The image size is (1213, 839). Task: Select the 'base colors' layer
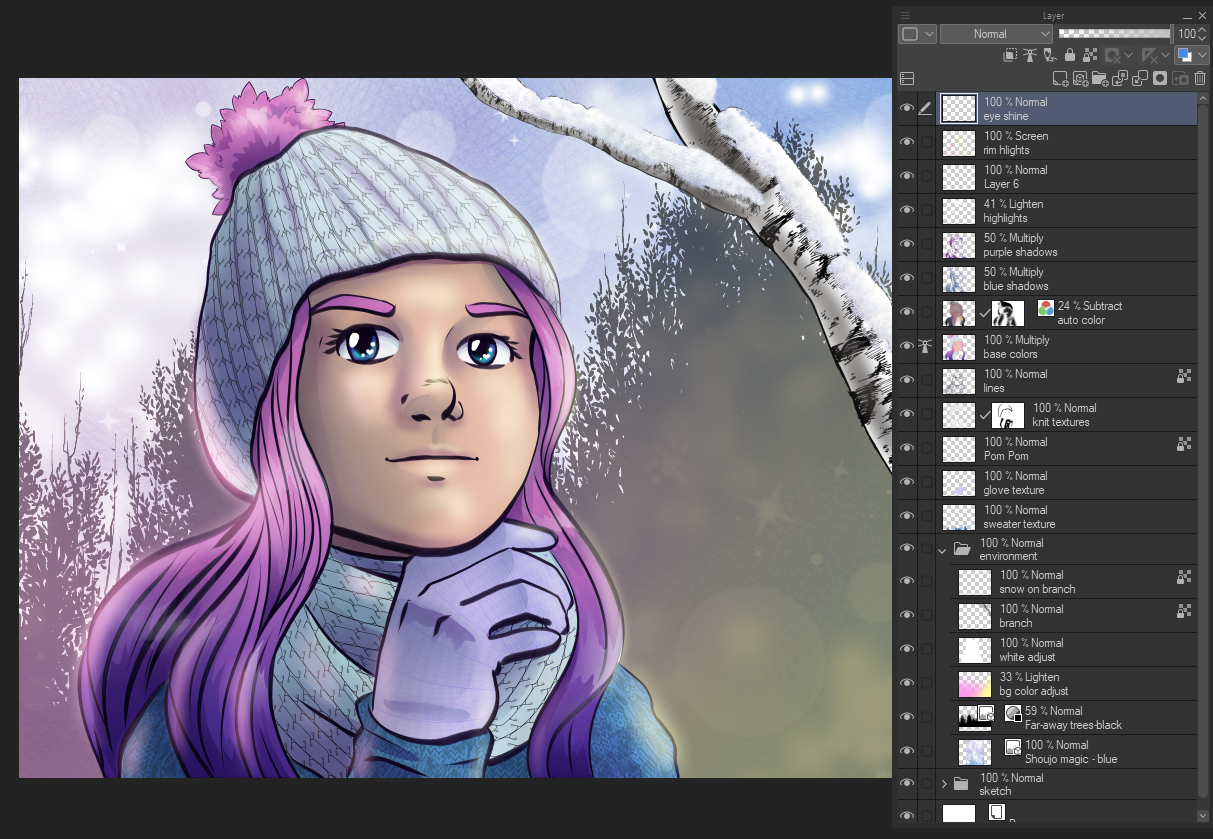(x=1080, y=347)
